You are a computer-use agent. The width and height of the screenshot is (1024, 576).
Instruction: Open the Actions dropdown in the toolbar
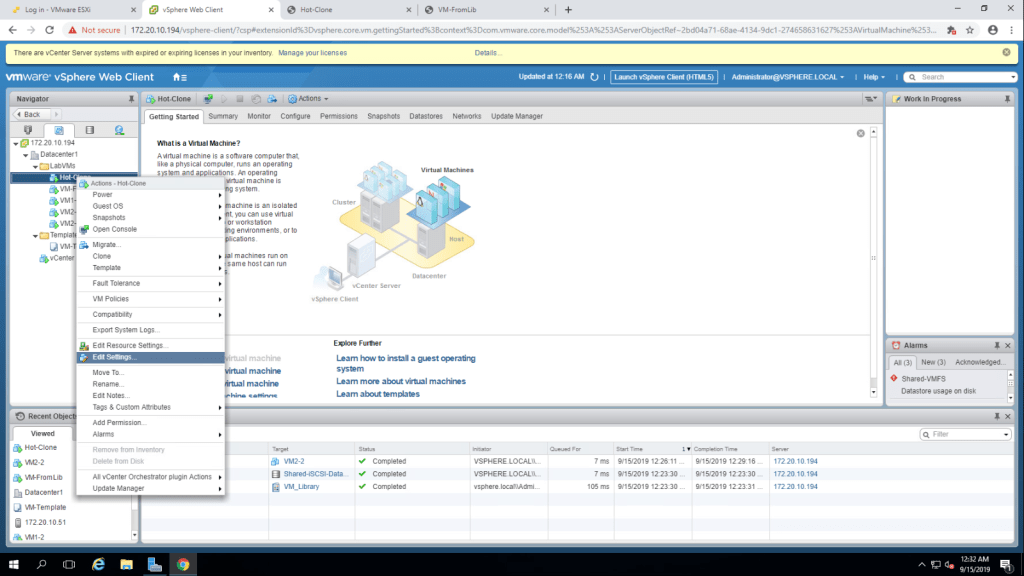coord(308,99)
